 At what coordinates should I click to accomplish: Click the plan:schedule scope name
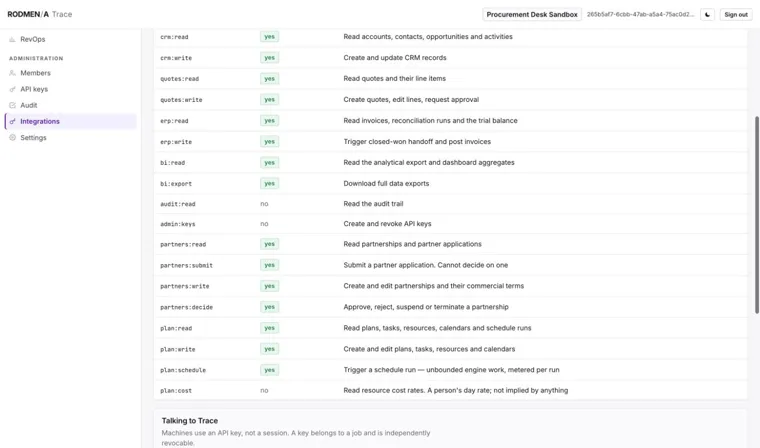point(183,370)
